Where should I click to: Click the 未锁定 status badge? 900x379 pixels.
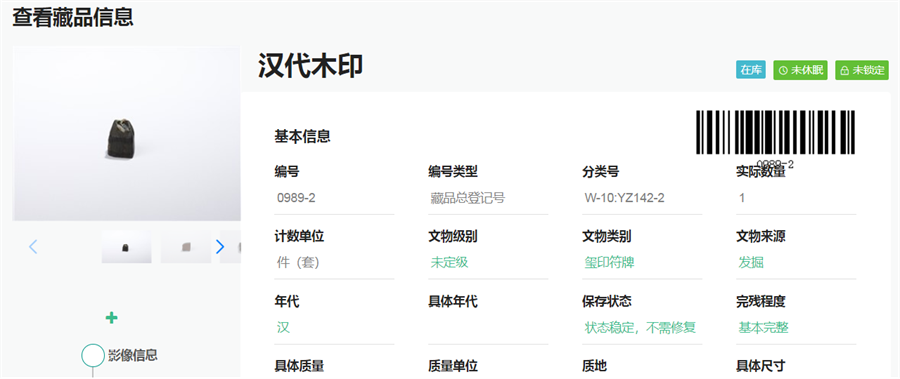tap(862, 70)
